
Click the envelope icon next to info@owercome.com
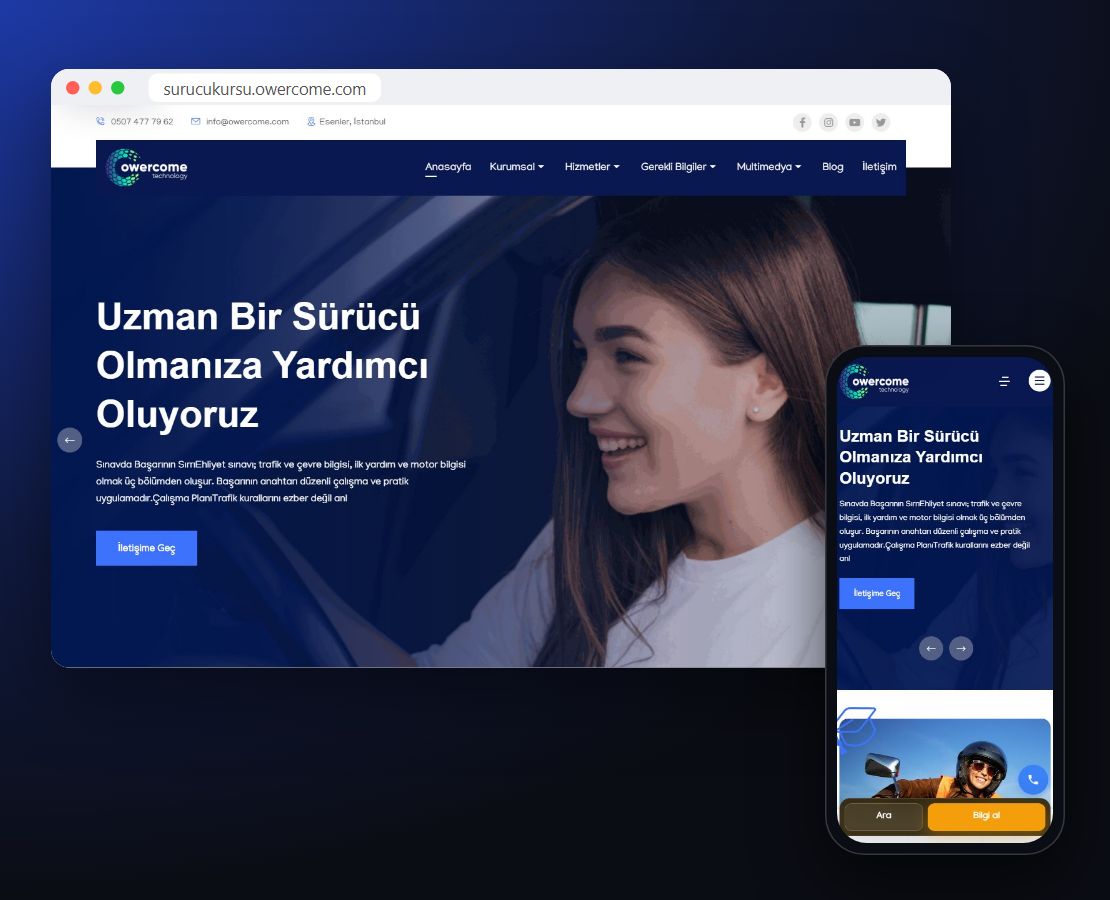click(195, 122)
